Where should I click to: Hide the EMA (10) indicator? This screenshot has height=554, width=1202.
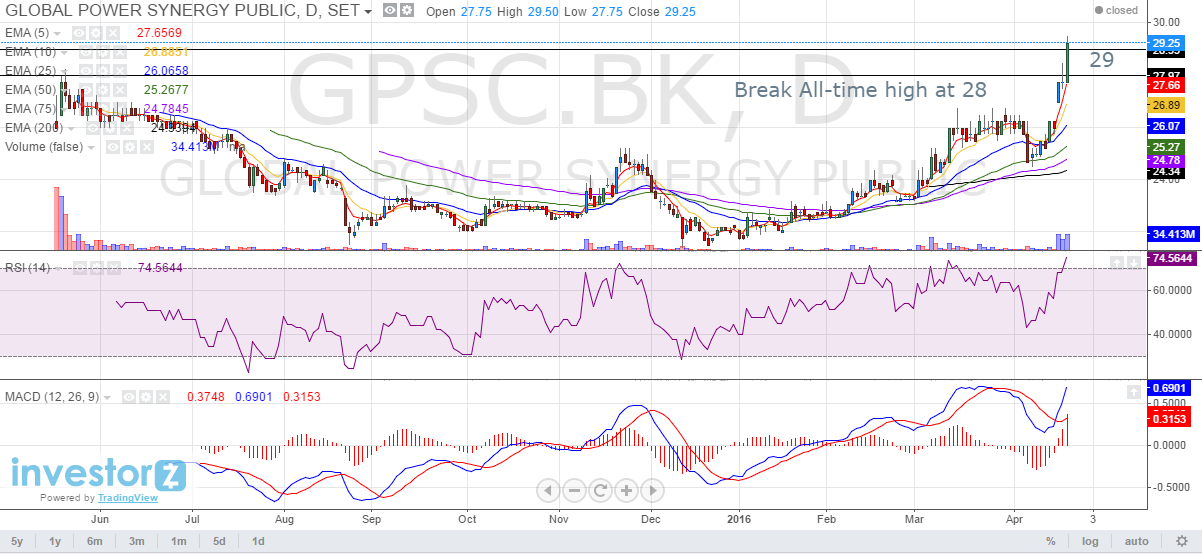click(86, 52)
